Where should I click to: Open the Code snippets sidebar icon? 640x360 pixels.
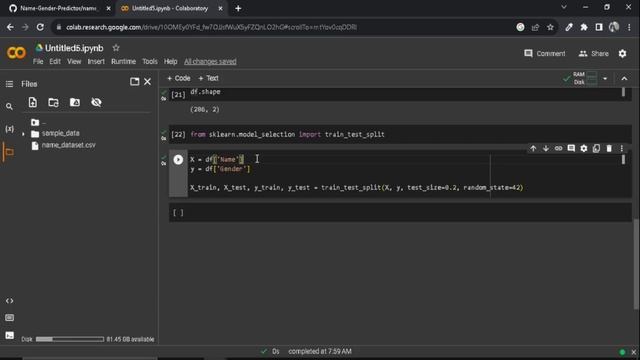[9, 301]
